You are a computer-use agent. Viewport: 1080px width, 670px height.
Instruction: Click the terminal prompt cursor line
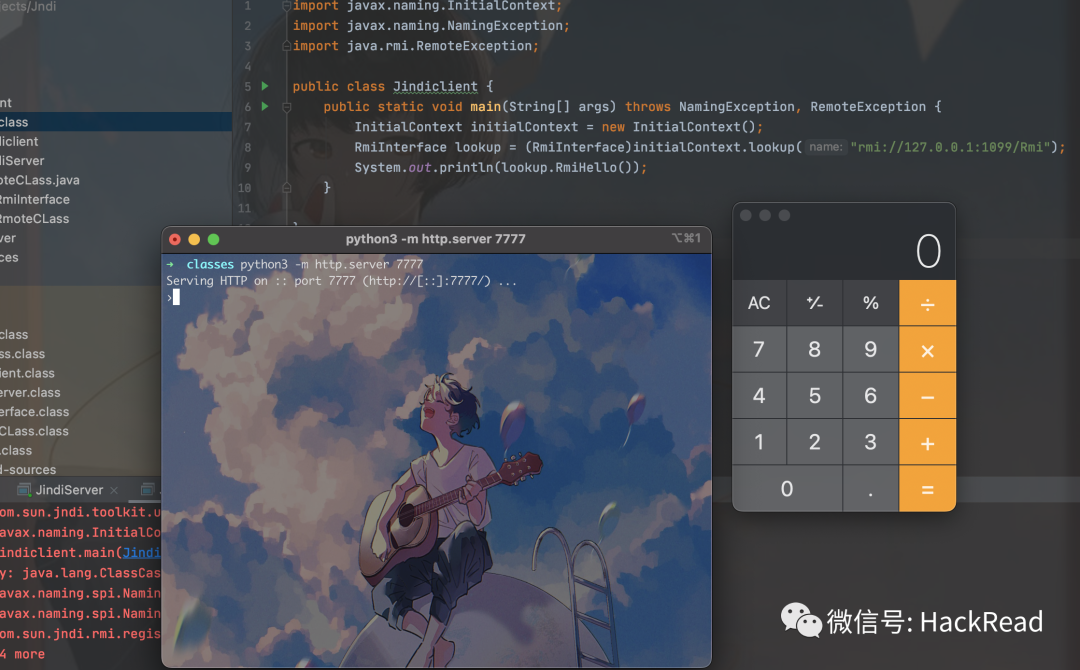click(173, 297)
